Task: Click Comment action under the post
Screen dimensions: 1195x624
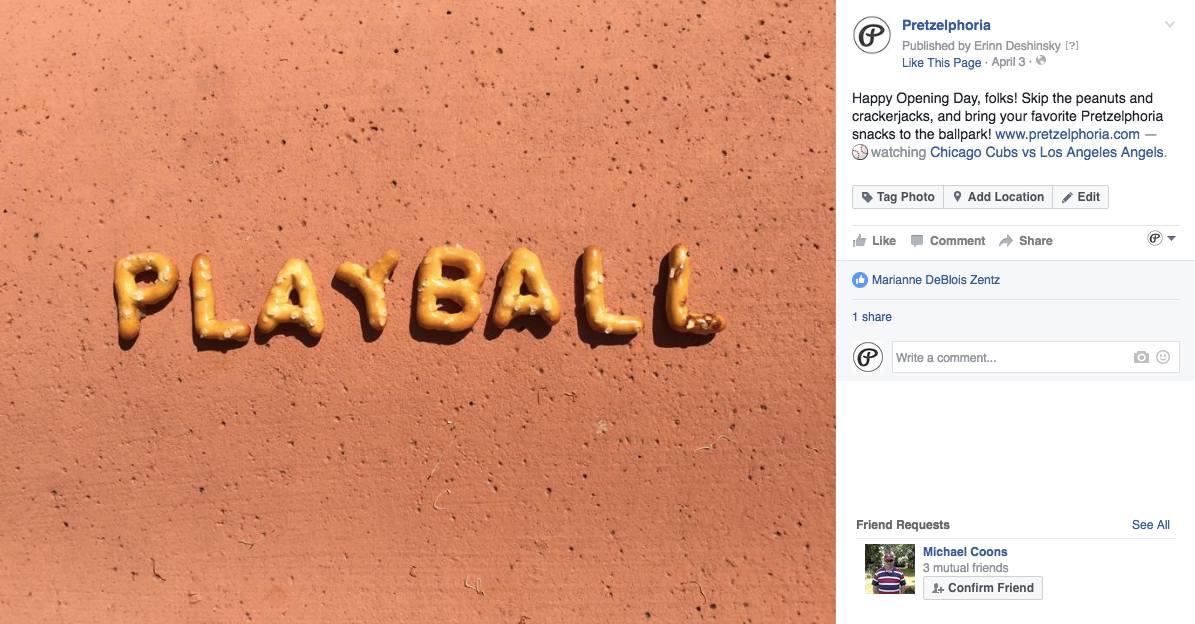Action: pyautogui.click(x=948, y=241)
